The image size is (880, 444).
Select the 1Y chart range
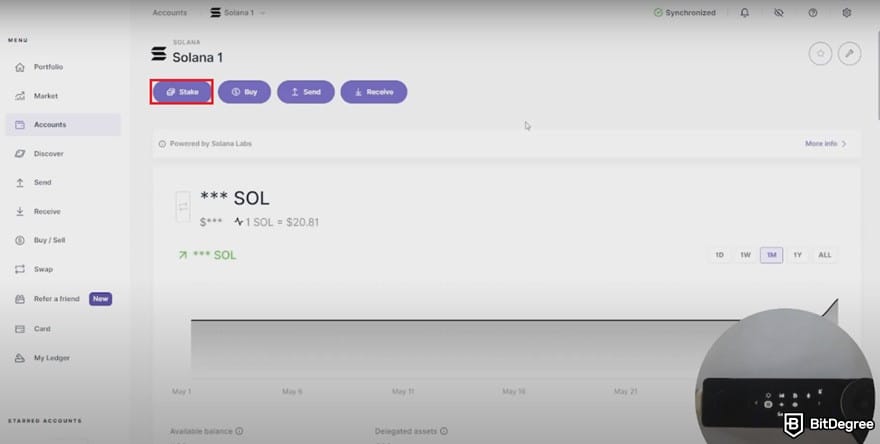pyautogui.click(x=797, y=255)
